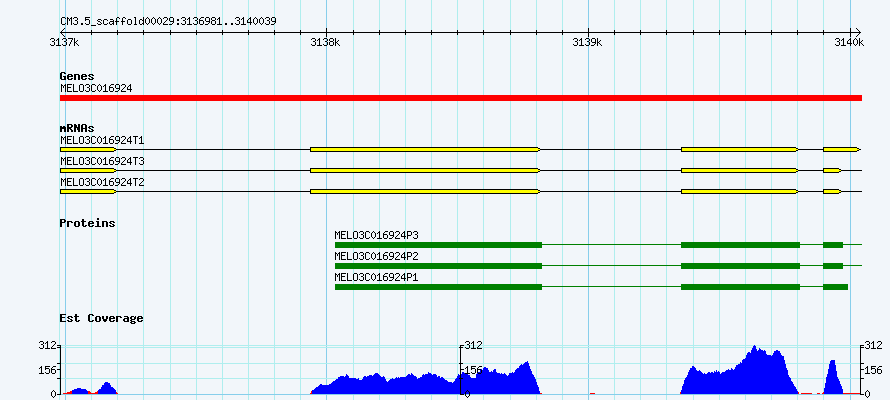Click the 3139k ruler label
Viewport: 890px width, 400px height.
[587, 42]
